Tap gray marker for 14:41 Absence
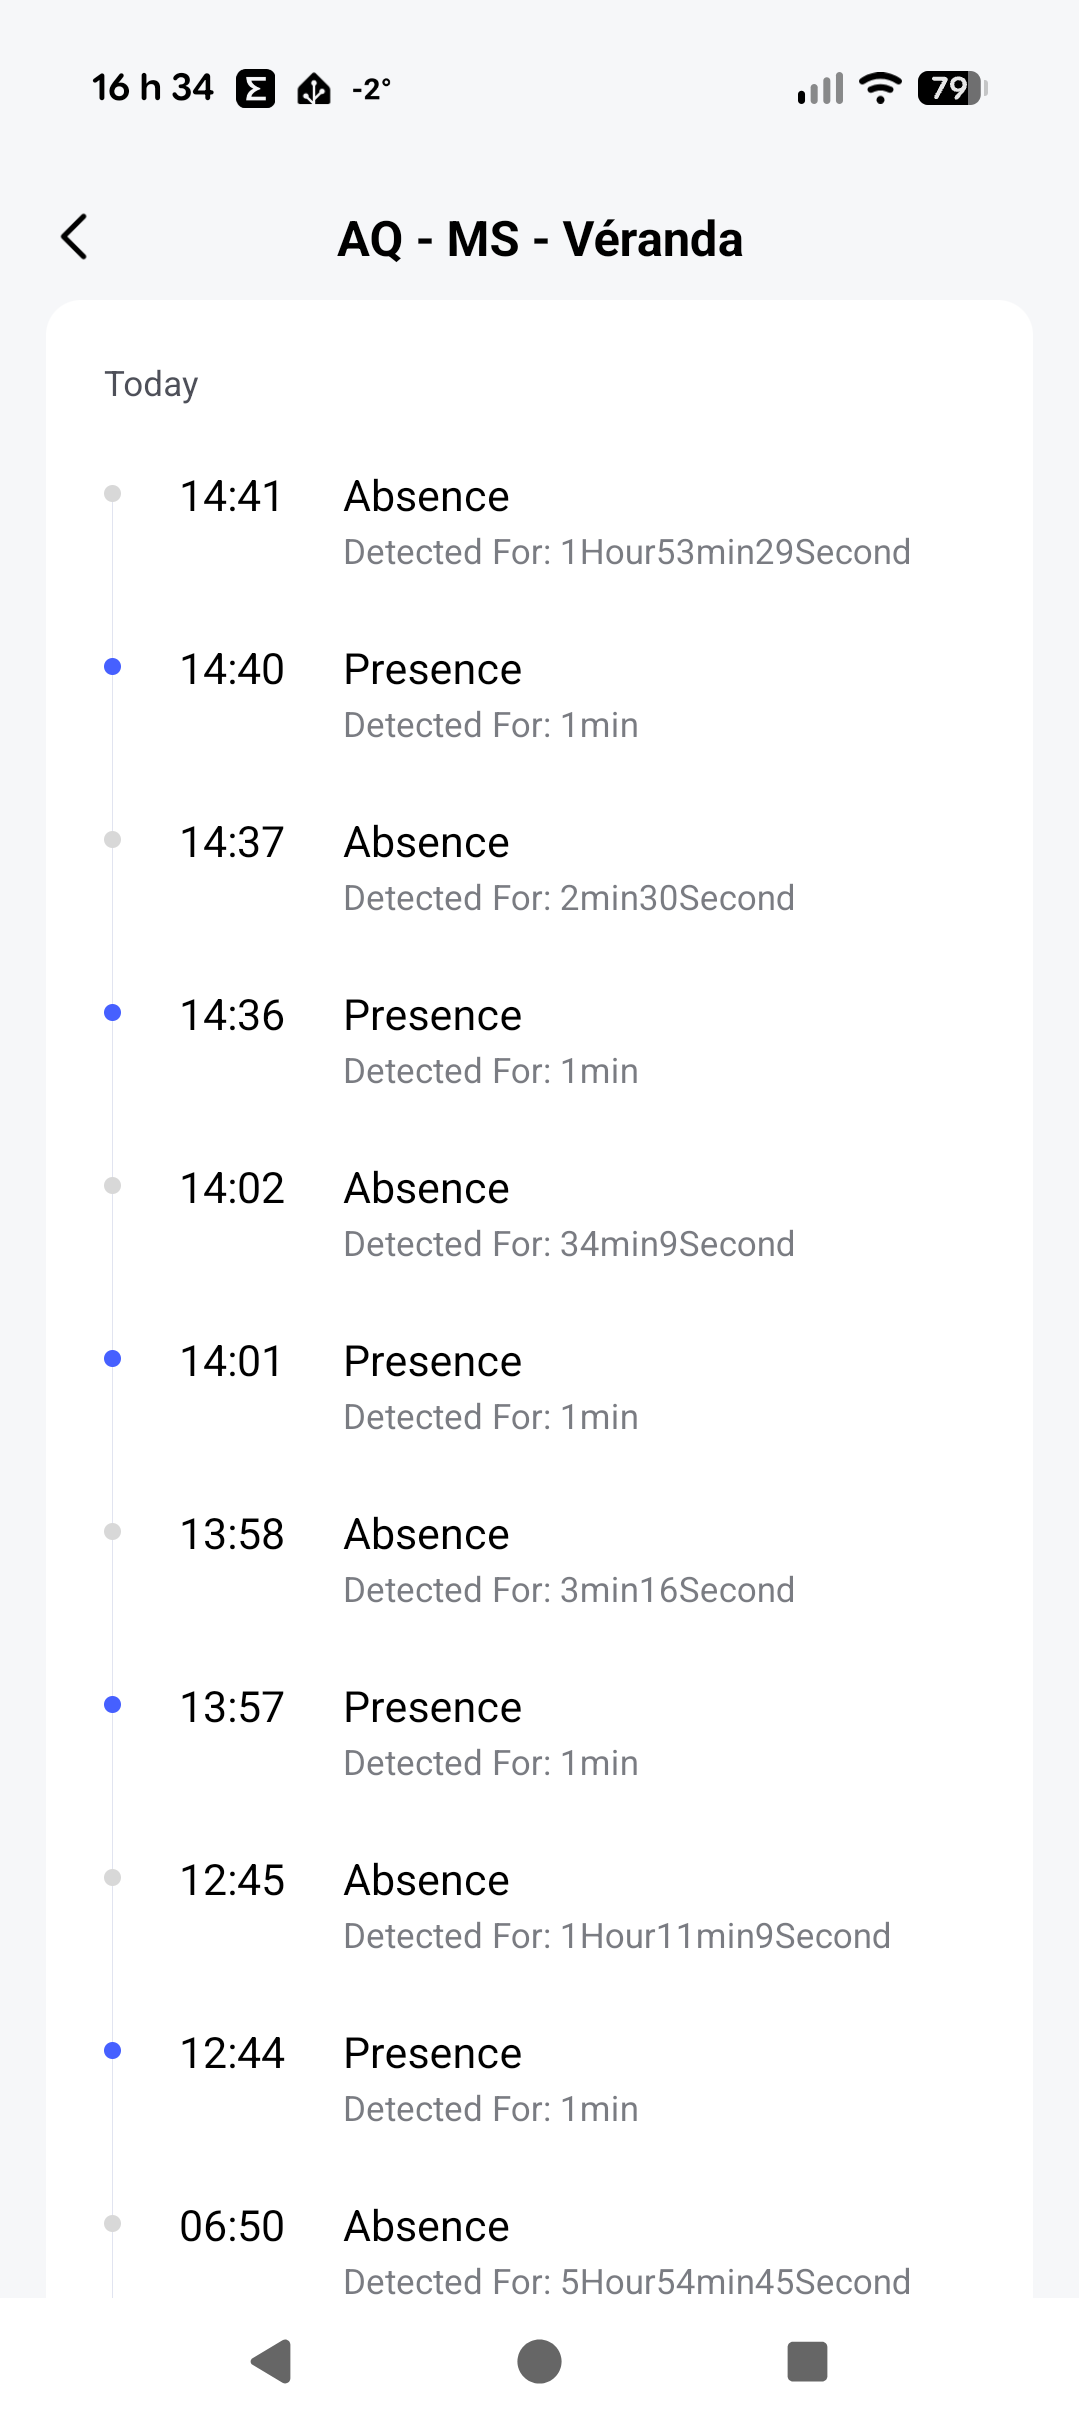The height and width of the screenshot is (2424, 1080). click(113, 494)
